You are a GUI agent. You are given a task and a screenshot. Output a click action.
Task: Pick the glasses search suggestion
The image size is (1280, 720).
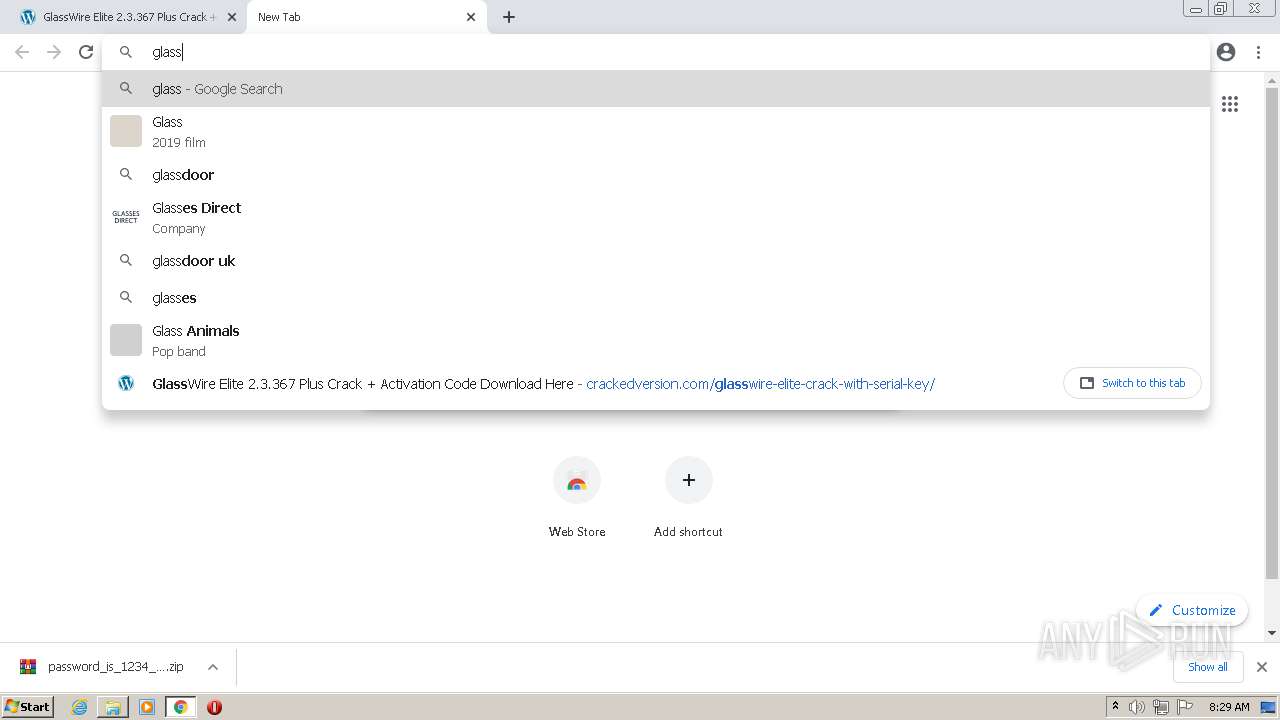pos(655,297)
